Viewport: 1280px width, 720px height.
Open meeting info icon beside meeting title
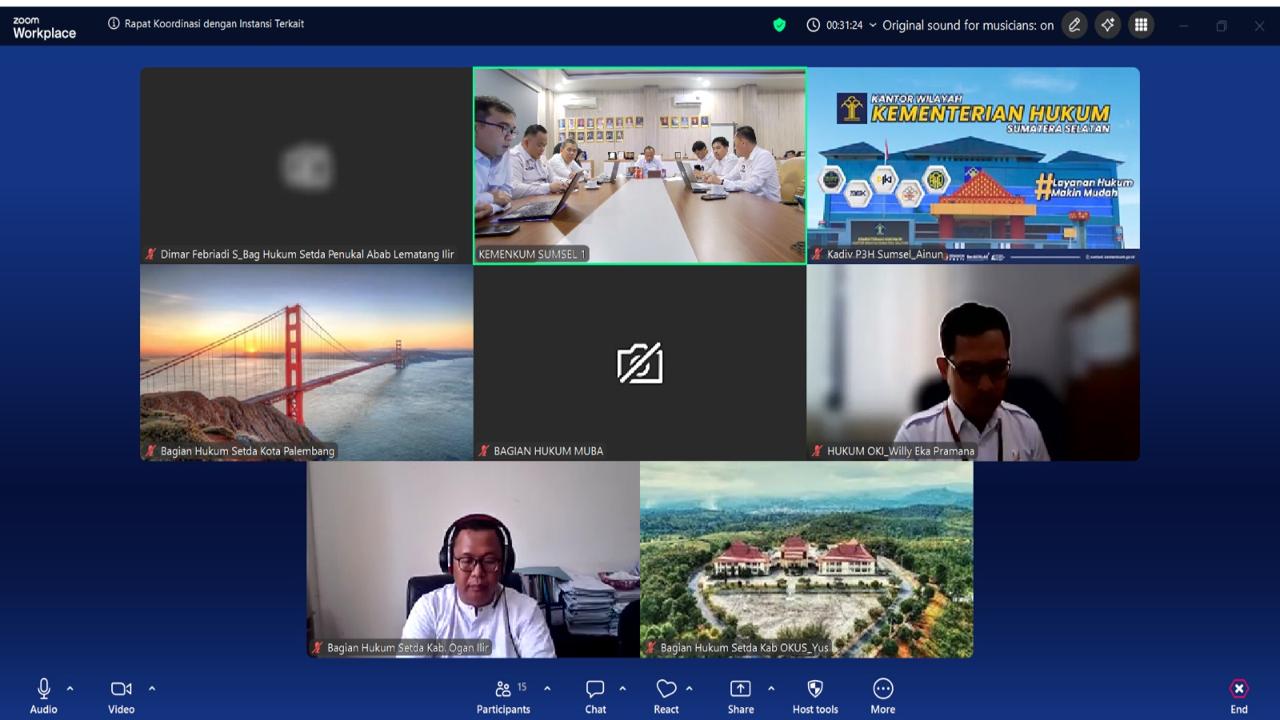pyautogui.click(x=114, y=23)
